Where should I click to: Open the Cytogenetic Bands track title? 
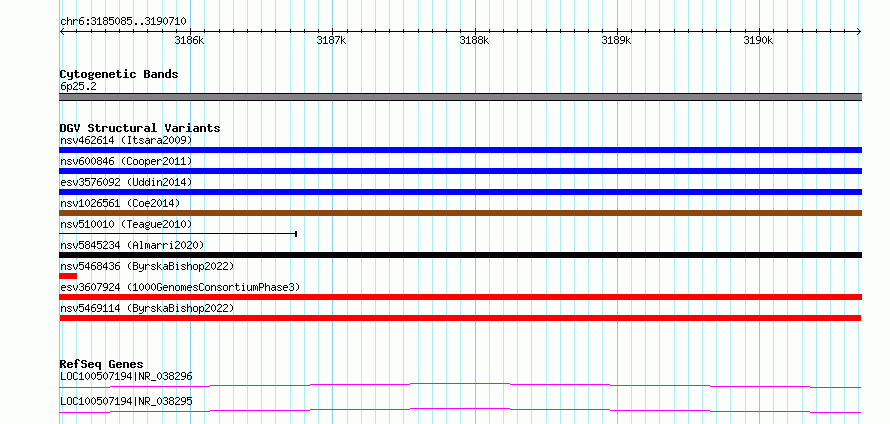pyautogui.click(x=119, y=74)
